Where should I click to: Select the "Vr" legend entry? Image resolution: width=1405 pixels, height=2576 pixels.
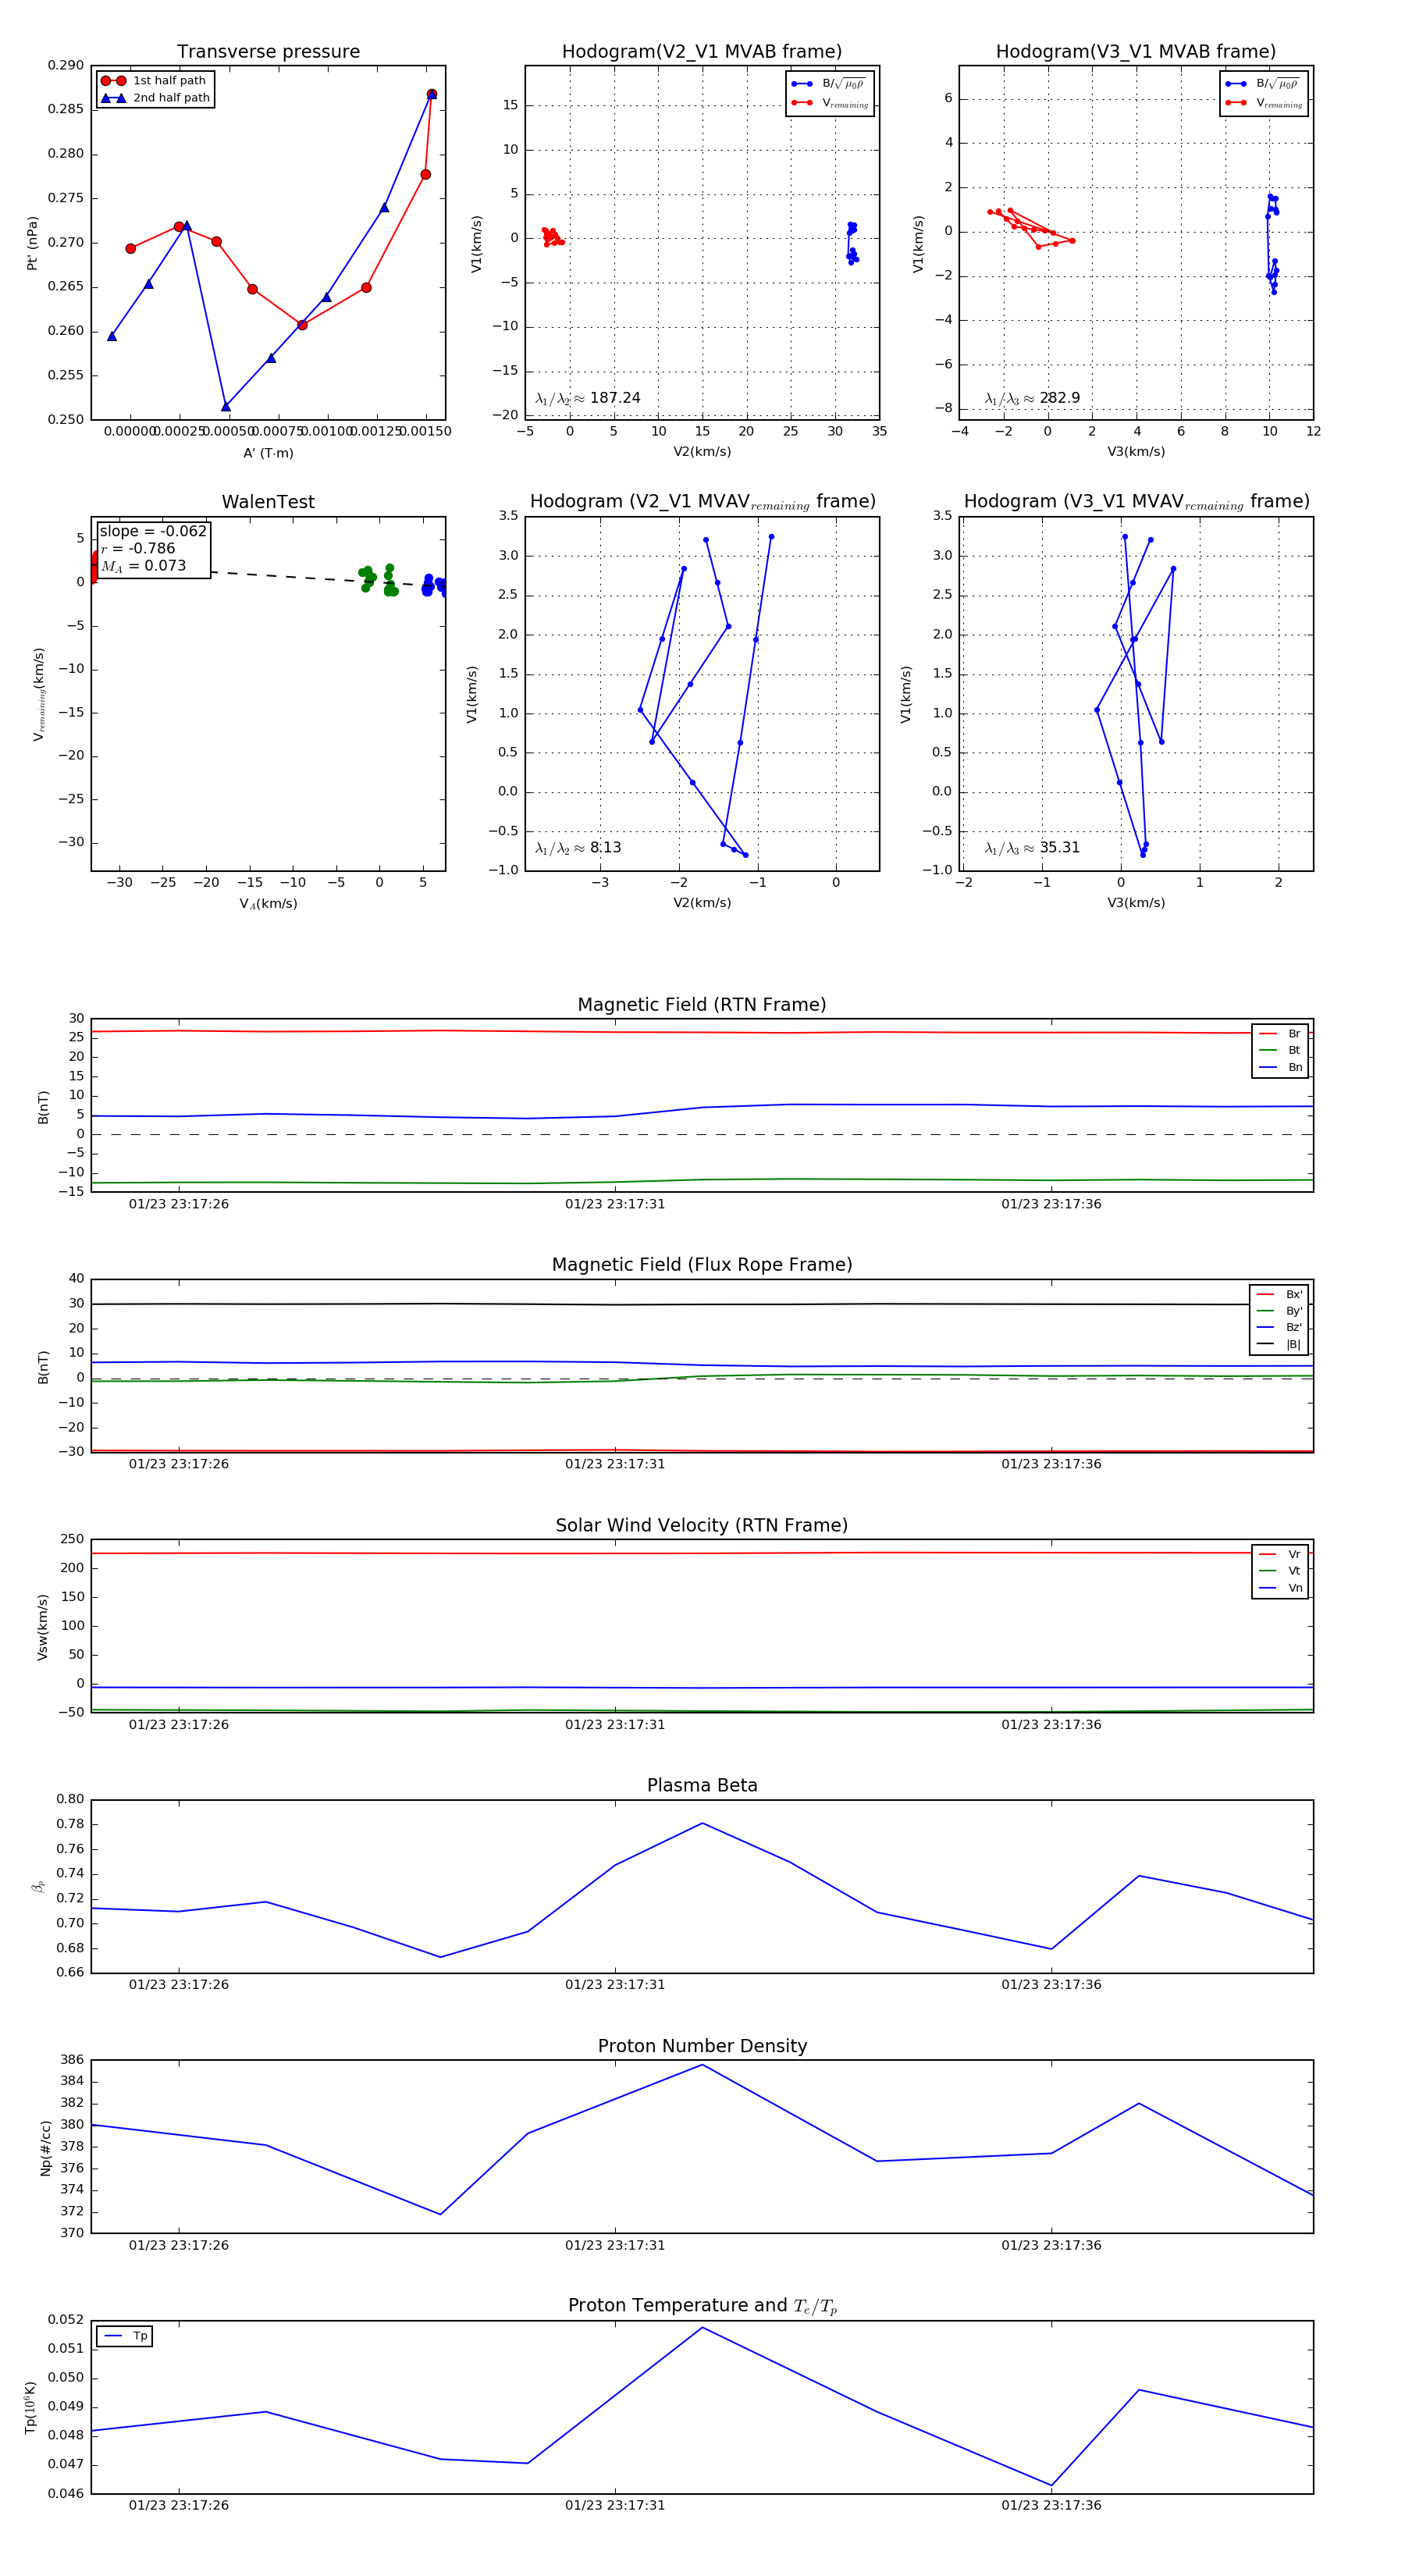pyautogui.click(x=1280, y=1554)
